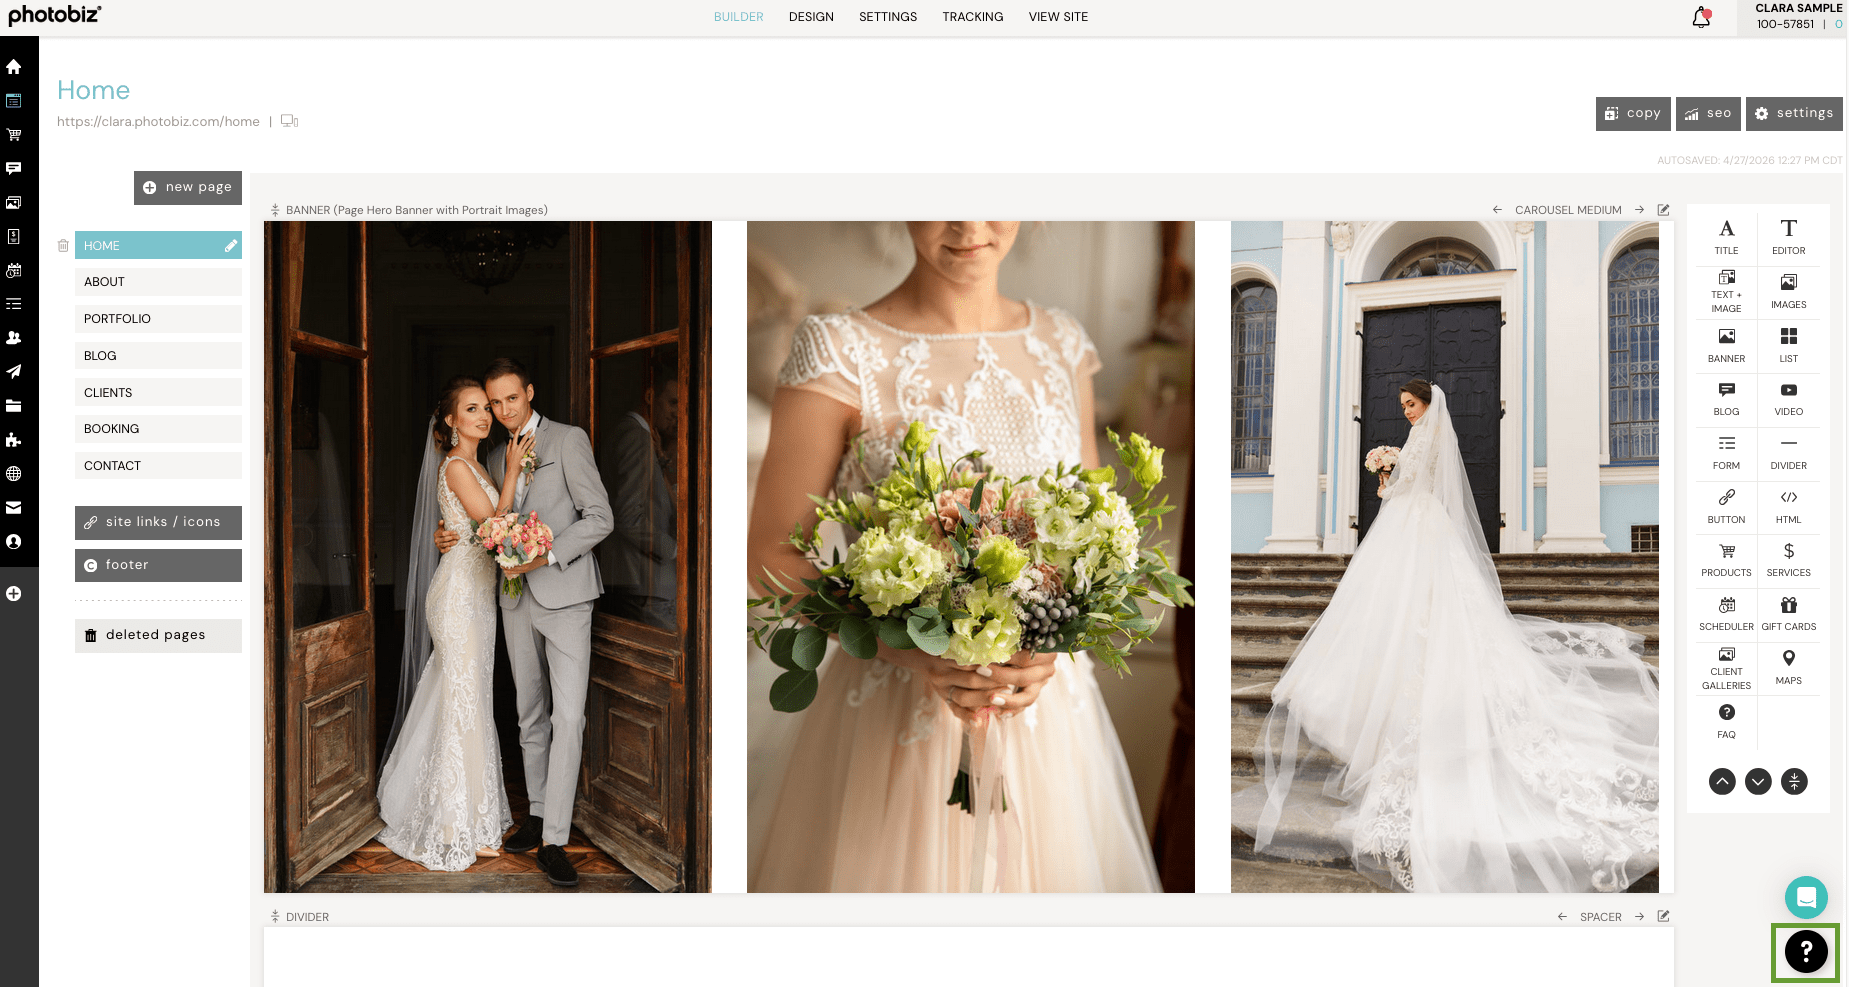This screenshot has width=1849, height=987.
Task: Insert a Text + Image block
Action: pyautogui.click(x=1726, y=291)
